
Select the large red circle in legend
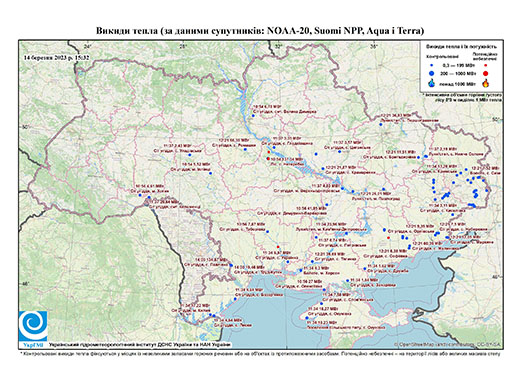coord(486,73)
